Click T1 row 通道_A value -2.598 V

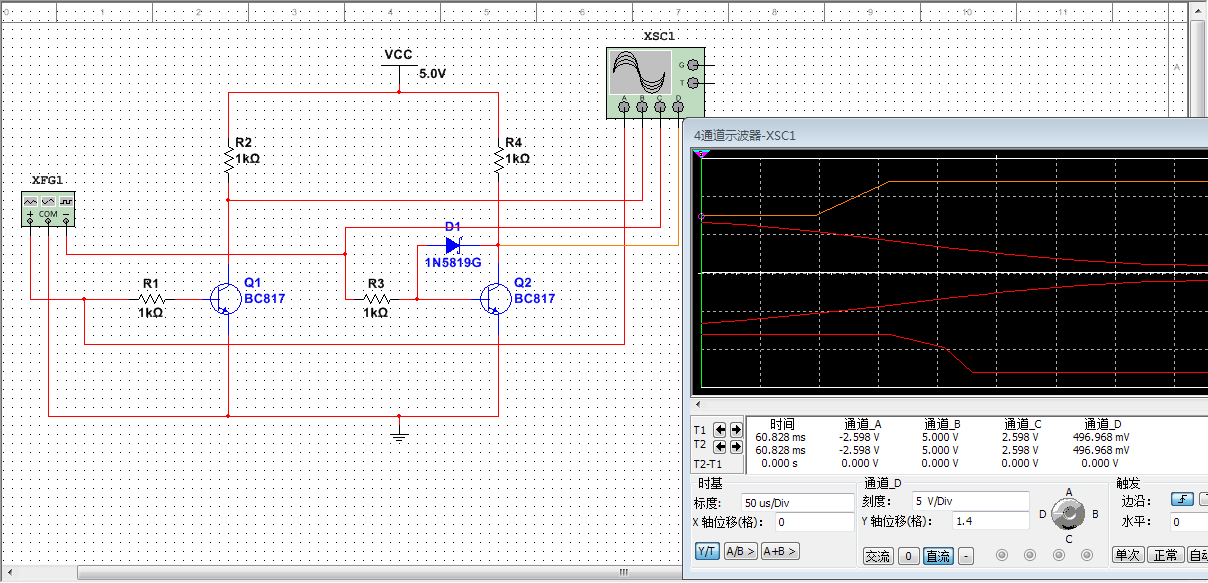click(x=859, y=437)
